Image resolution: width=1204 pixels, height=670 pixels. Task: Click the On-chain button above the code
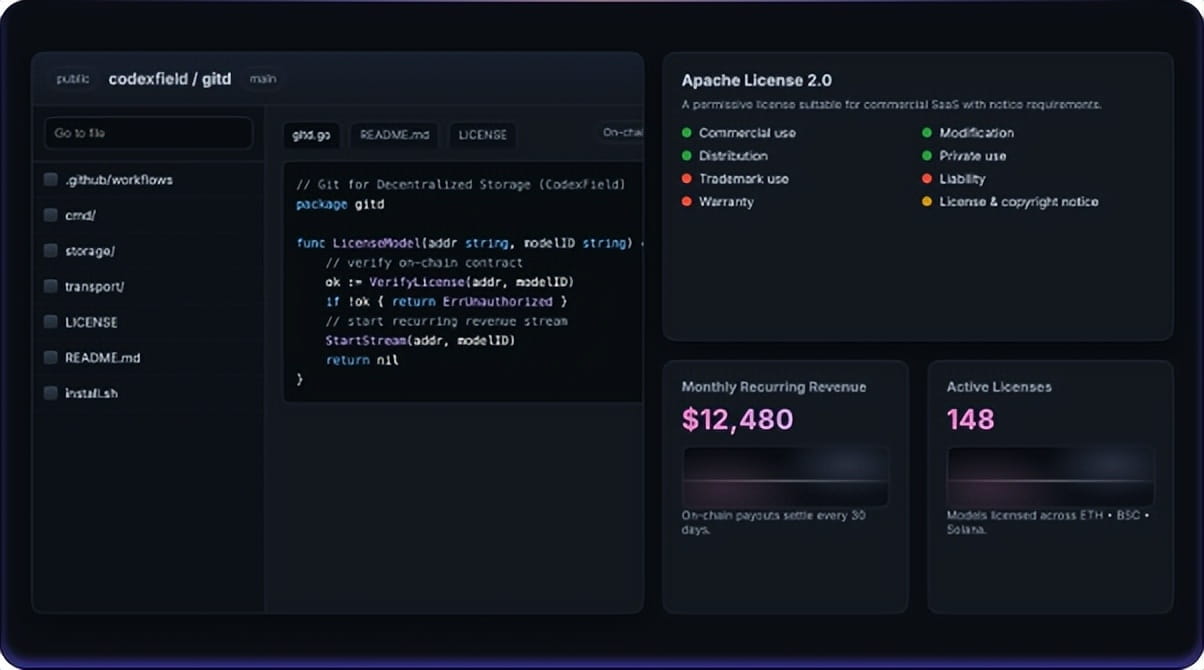[620, 132]
